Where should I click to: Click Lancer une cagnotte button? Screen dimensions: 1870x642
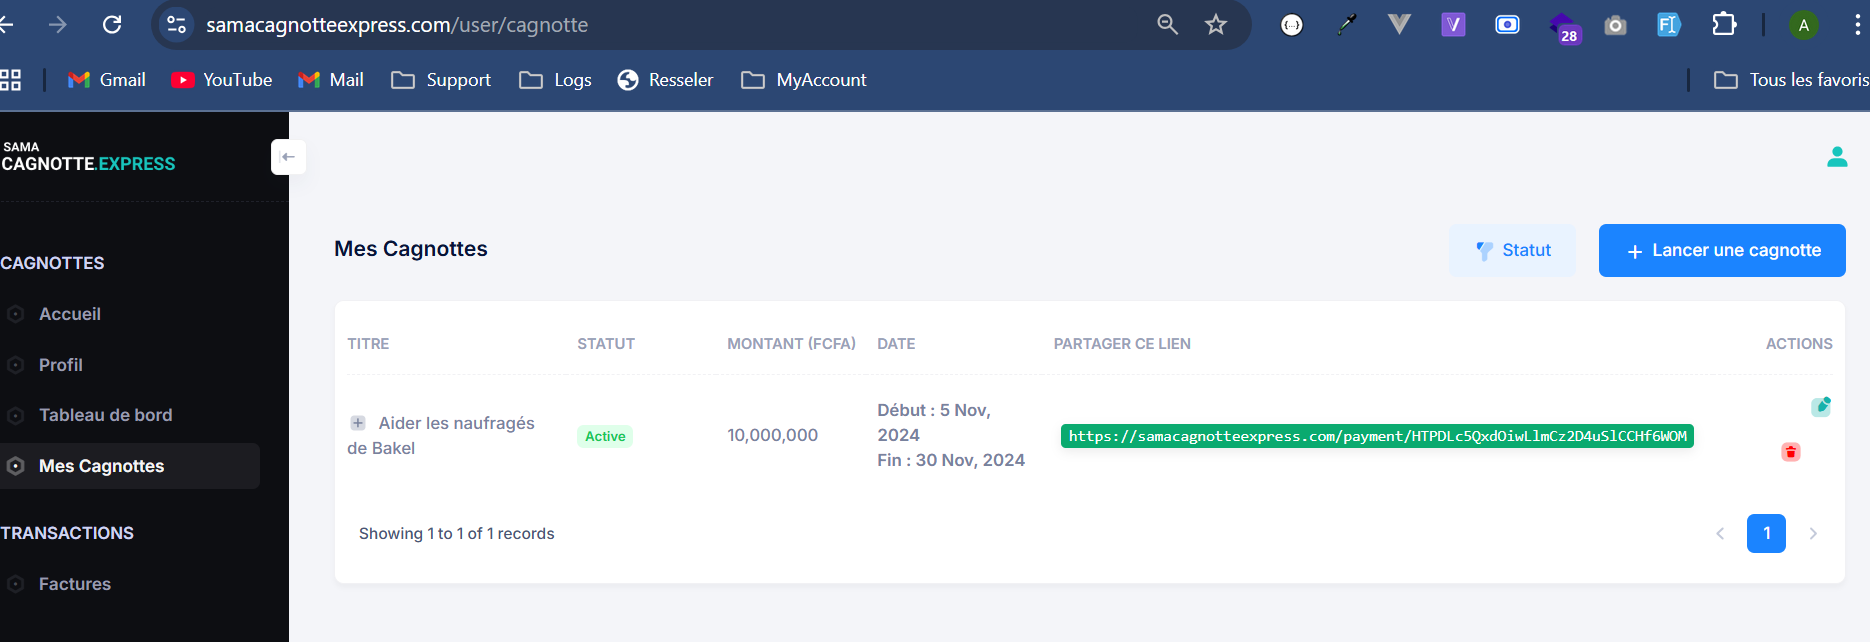1722,250
